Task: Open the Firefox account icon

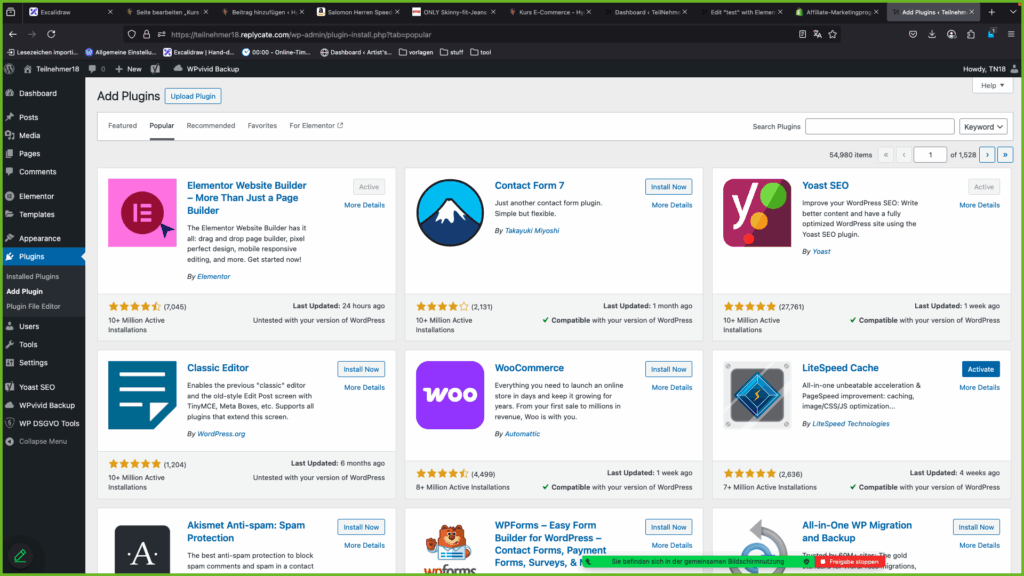Action: pos(952,35)
